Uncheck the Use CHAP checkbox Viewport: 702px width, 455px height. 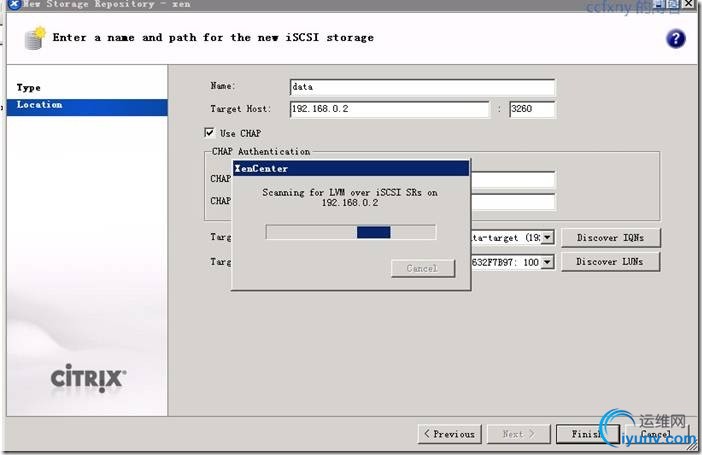tap(209, 133)
